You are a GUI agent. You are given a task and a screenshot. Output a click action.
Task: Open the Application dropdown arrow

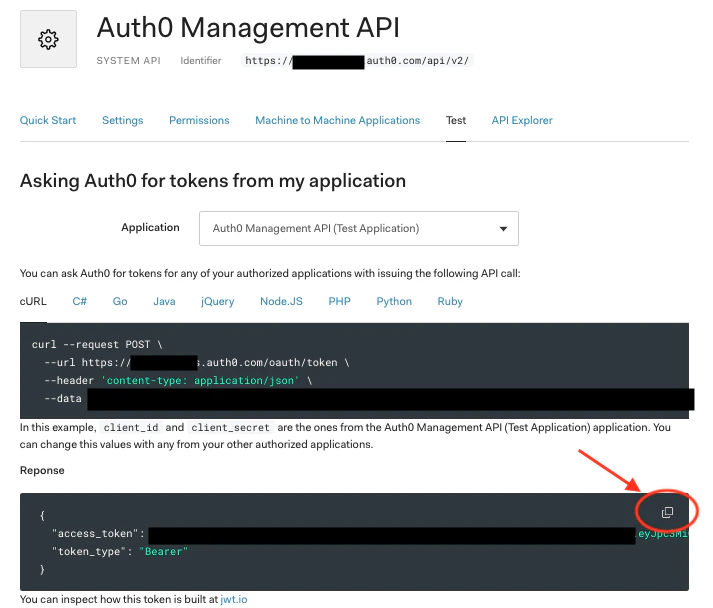point(503,229)
